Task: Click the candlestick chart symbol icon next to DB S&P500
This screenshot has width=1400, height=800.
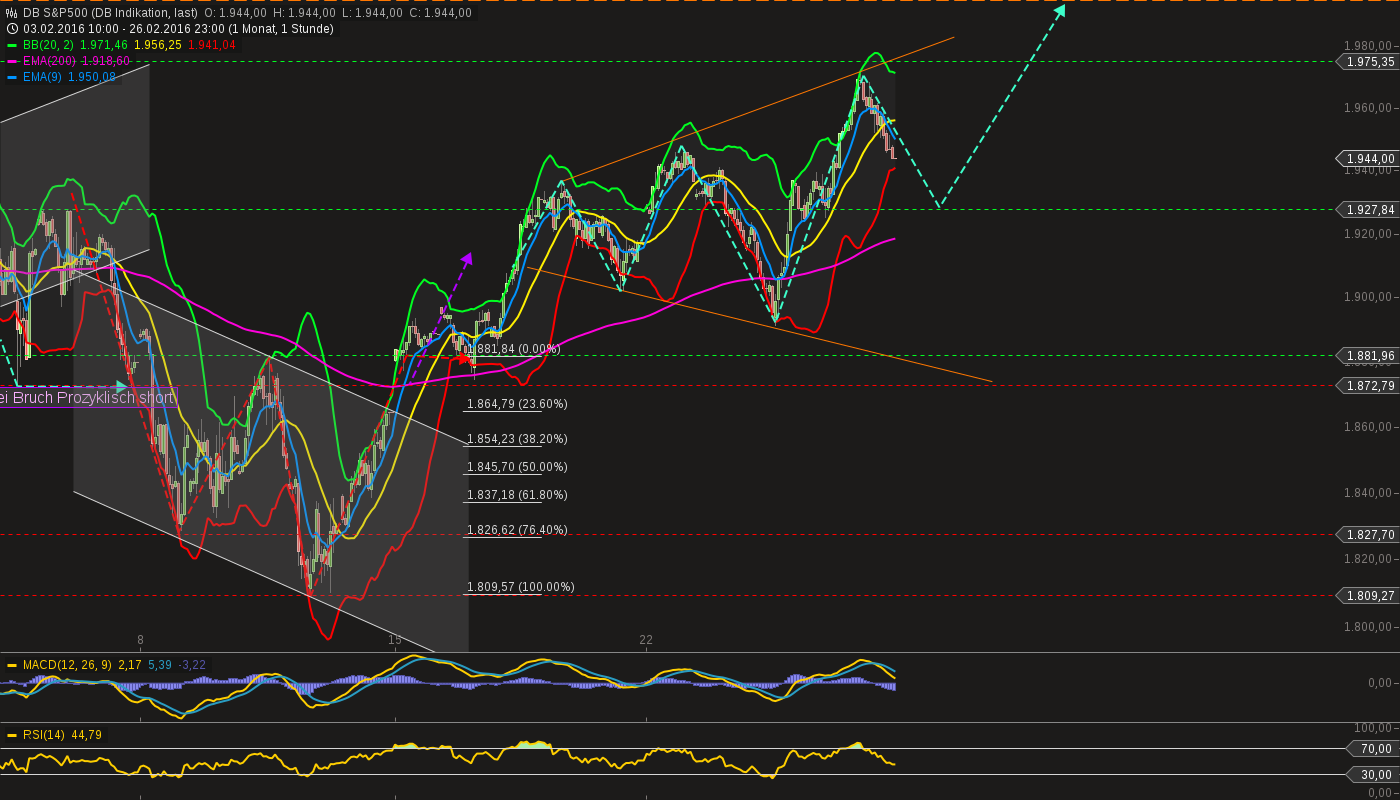Action: [x=12, y=13]
